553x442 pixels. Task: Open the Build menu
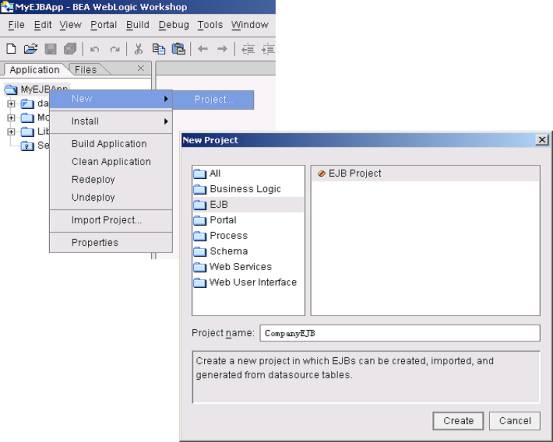138,25
